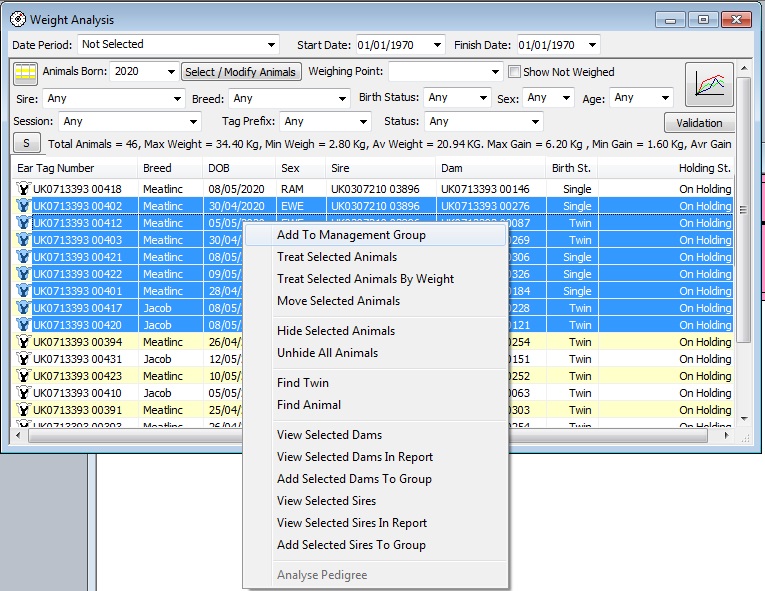Click sheep icon for UK0713393 00391
Image resolution: width=765 pixels, height=591 pixels.
tap(23, 410)
